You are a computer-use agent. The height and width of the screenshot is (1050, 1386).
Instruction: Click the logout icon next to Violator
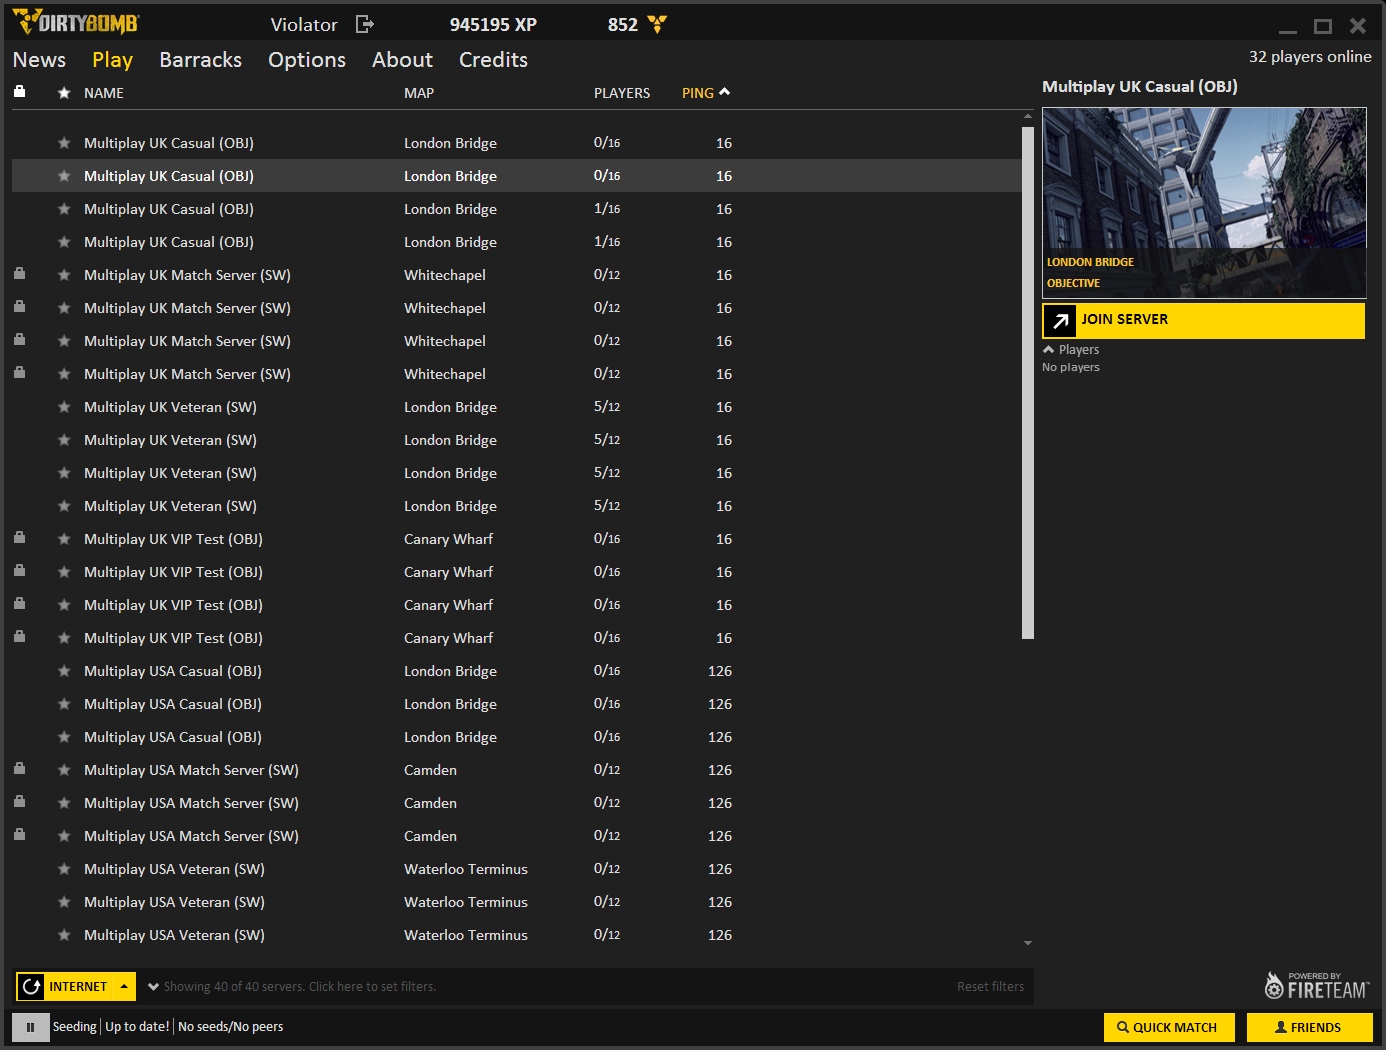coord(365,24)
